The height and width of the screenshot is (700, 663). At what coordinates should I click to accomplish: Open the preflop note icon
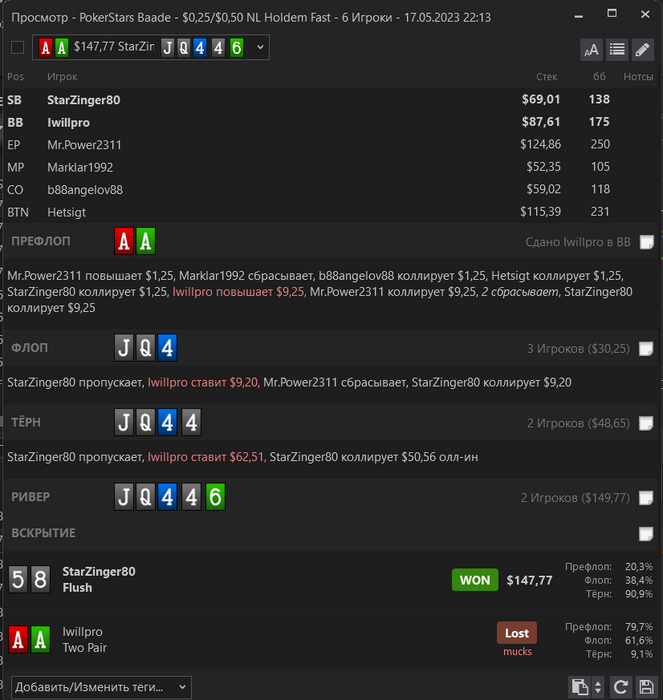pos(646,242)
